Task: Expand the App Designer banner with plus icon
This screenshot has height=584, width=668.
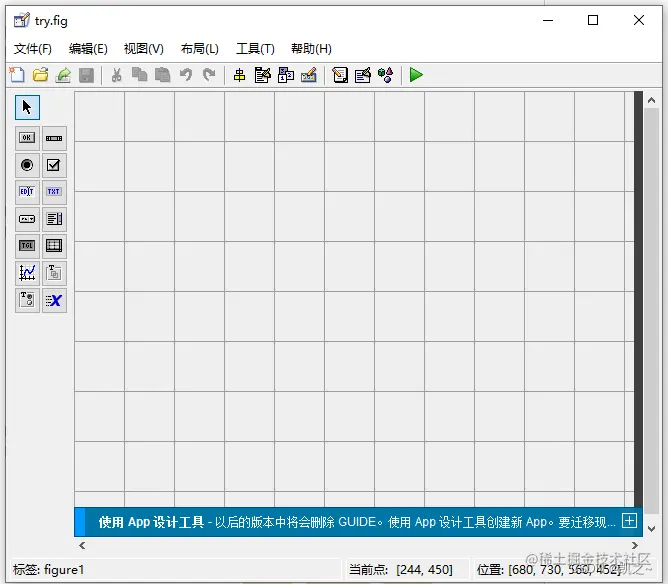Action: click(x=629, y=521)
